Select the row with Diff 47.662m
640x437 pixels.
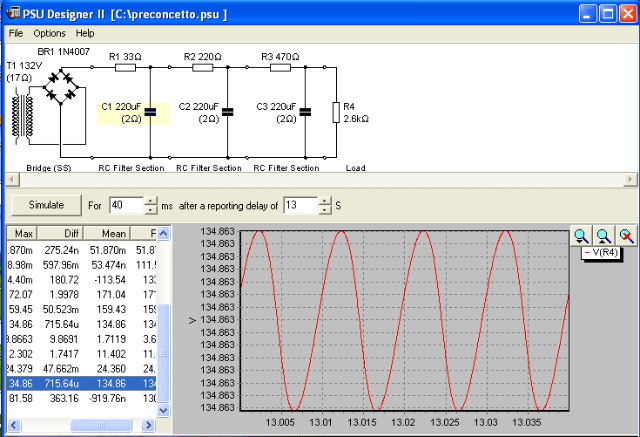(x=82, y=369)
